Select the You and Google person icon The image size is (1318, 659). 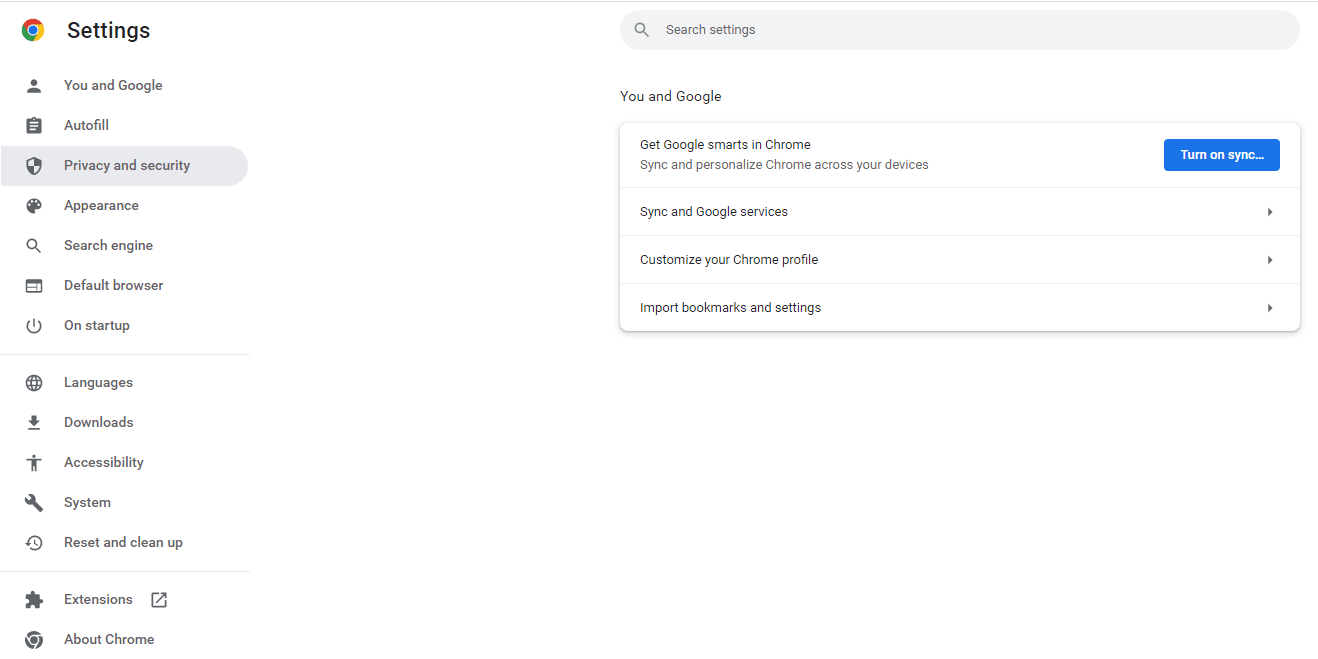pyautogui.click(x=34, y=85)
